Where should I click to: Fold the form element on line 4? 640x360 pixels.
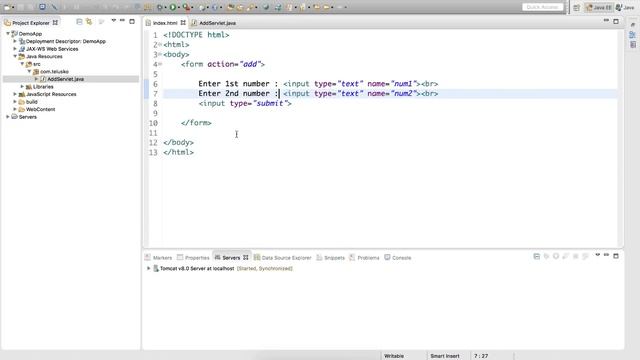160,64
